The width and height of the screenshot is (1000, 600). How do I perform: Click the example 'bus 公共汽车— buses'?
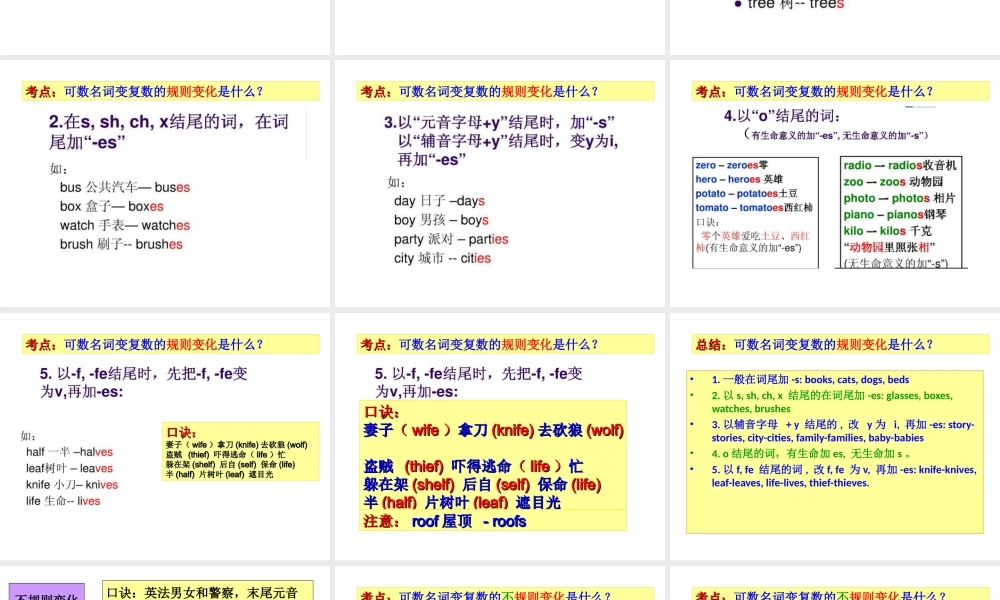[x=125, y=187]
